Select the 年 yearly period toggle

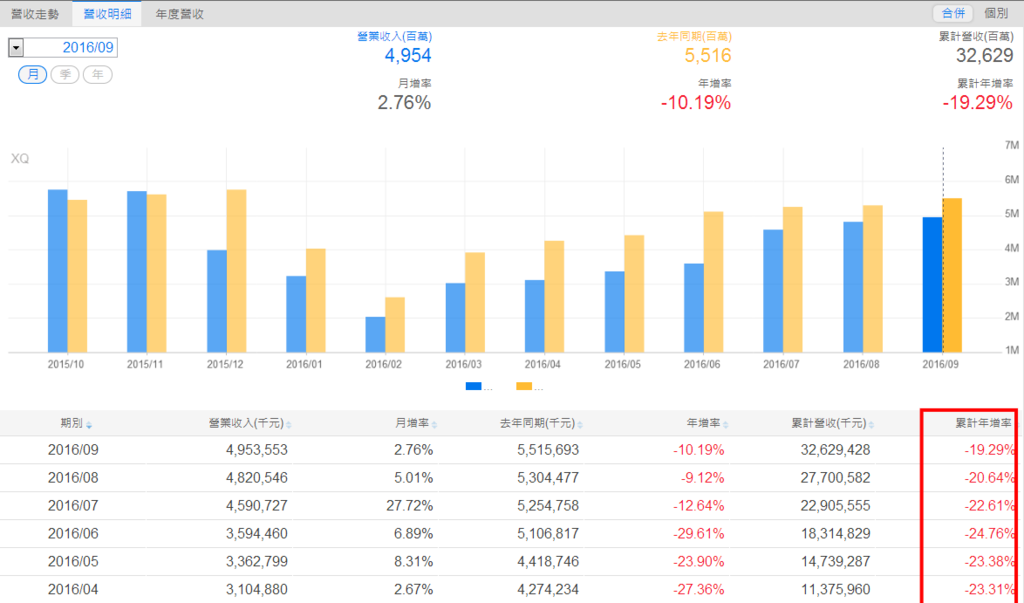tap(97, 74)
